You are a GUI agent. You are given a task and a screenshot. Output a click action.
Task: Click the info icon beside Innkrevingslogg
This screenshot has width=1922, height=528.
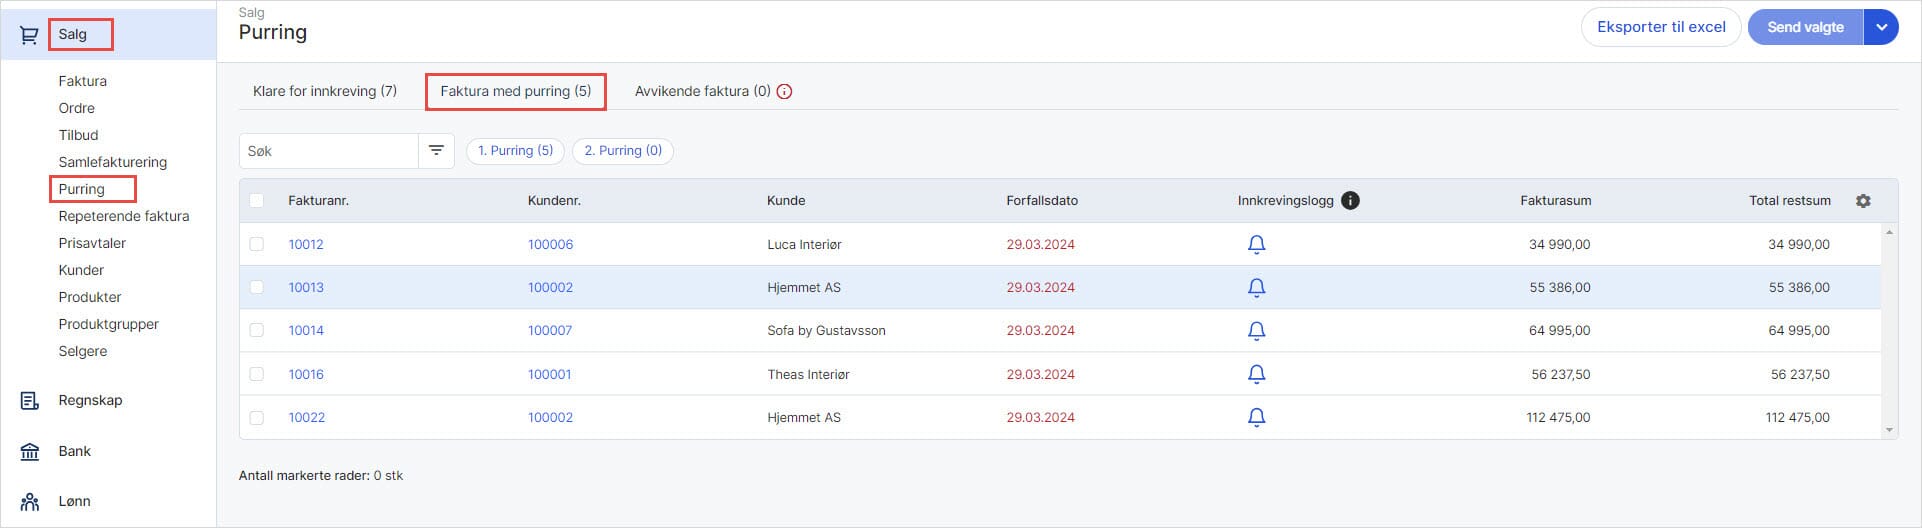click(x=1350, y=201)
